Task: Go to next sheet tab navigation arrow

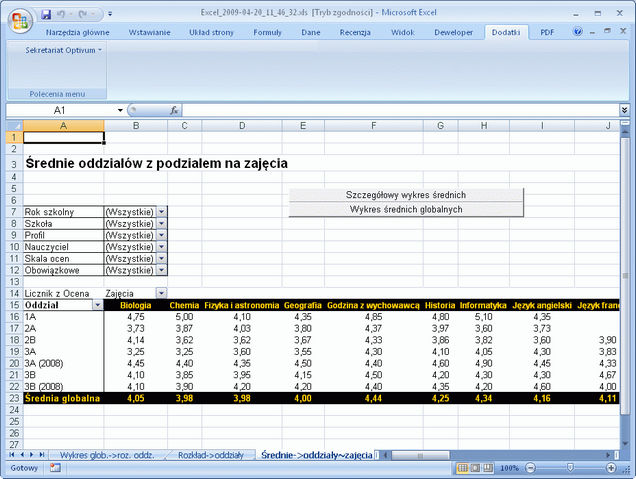Action: point(31,455)
